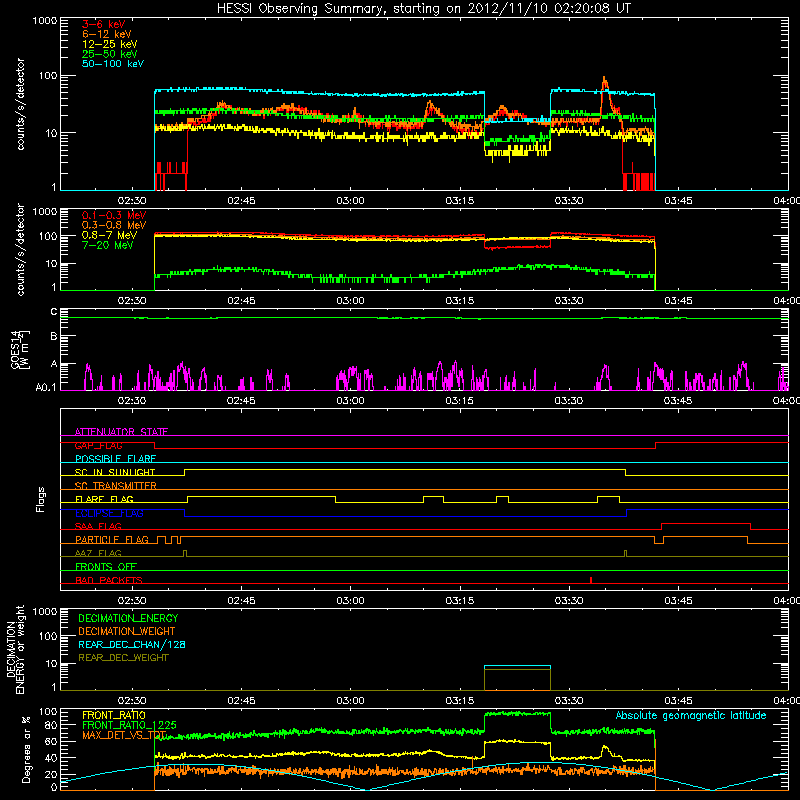Click the HESSI Observing Summary plot title
The width and height of the screenshot is (800, 800).
[x=424, y=8]
